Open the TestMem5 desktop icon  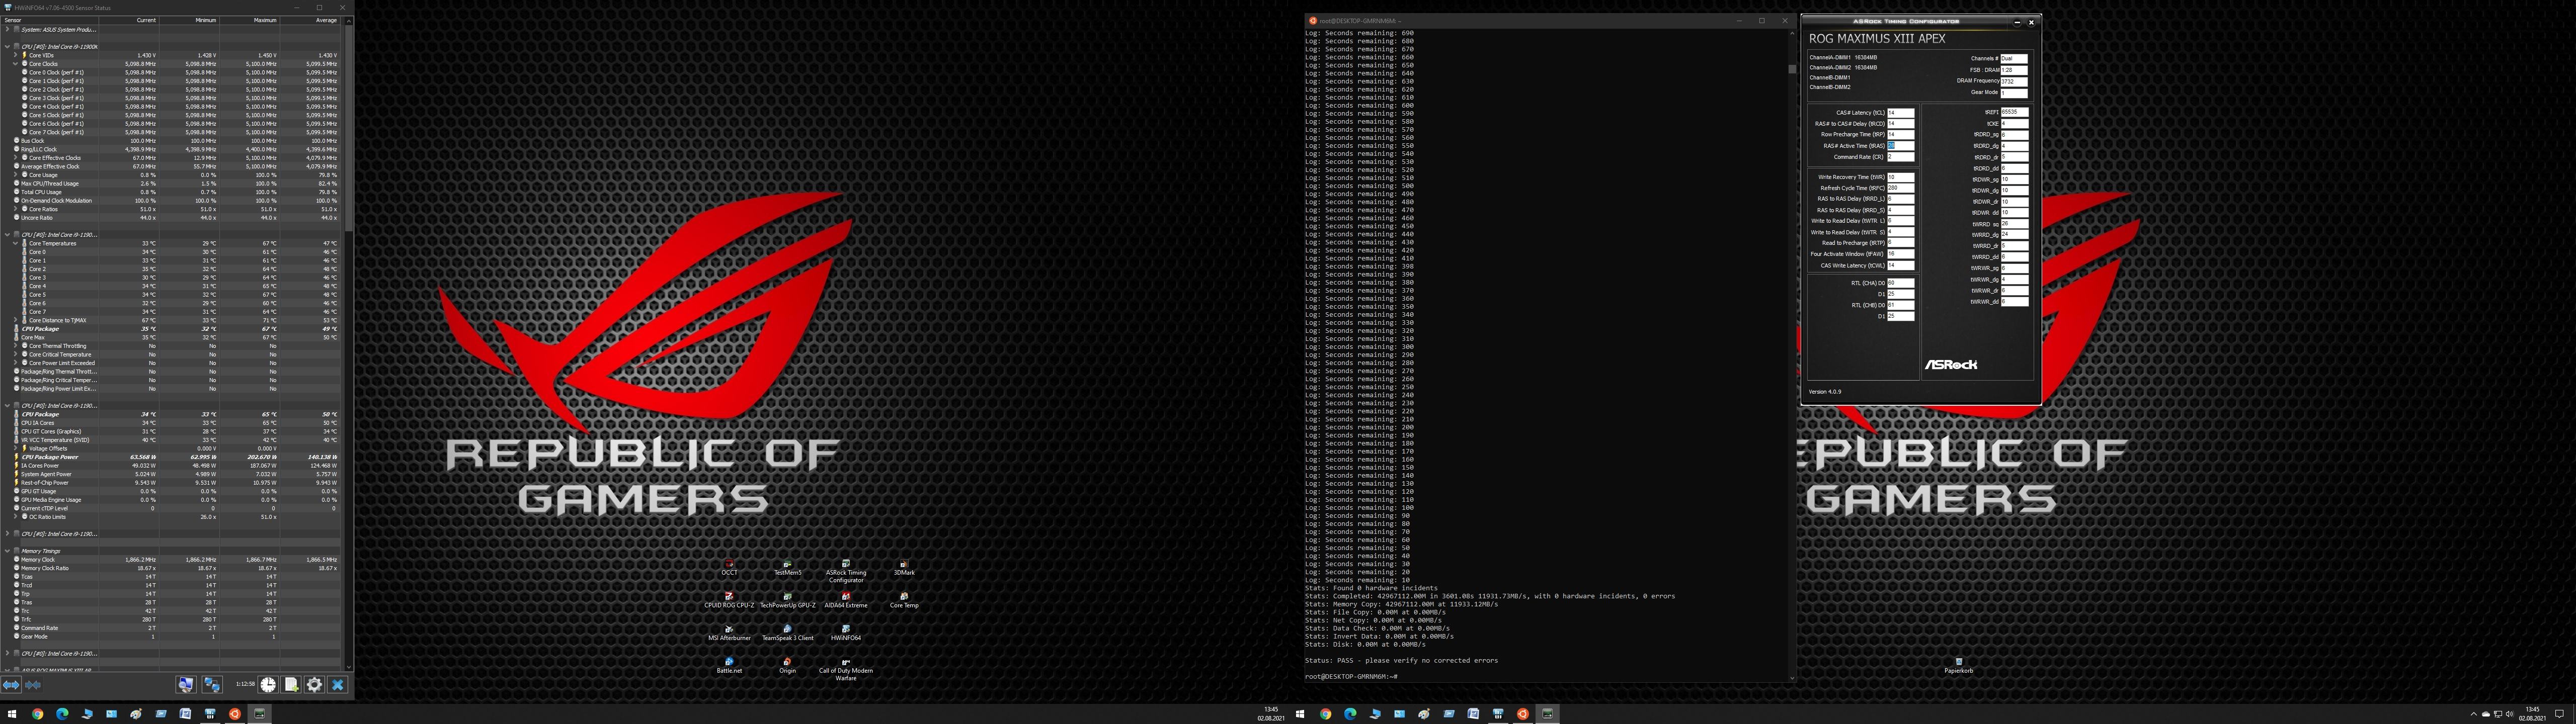[787, 568]
